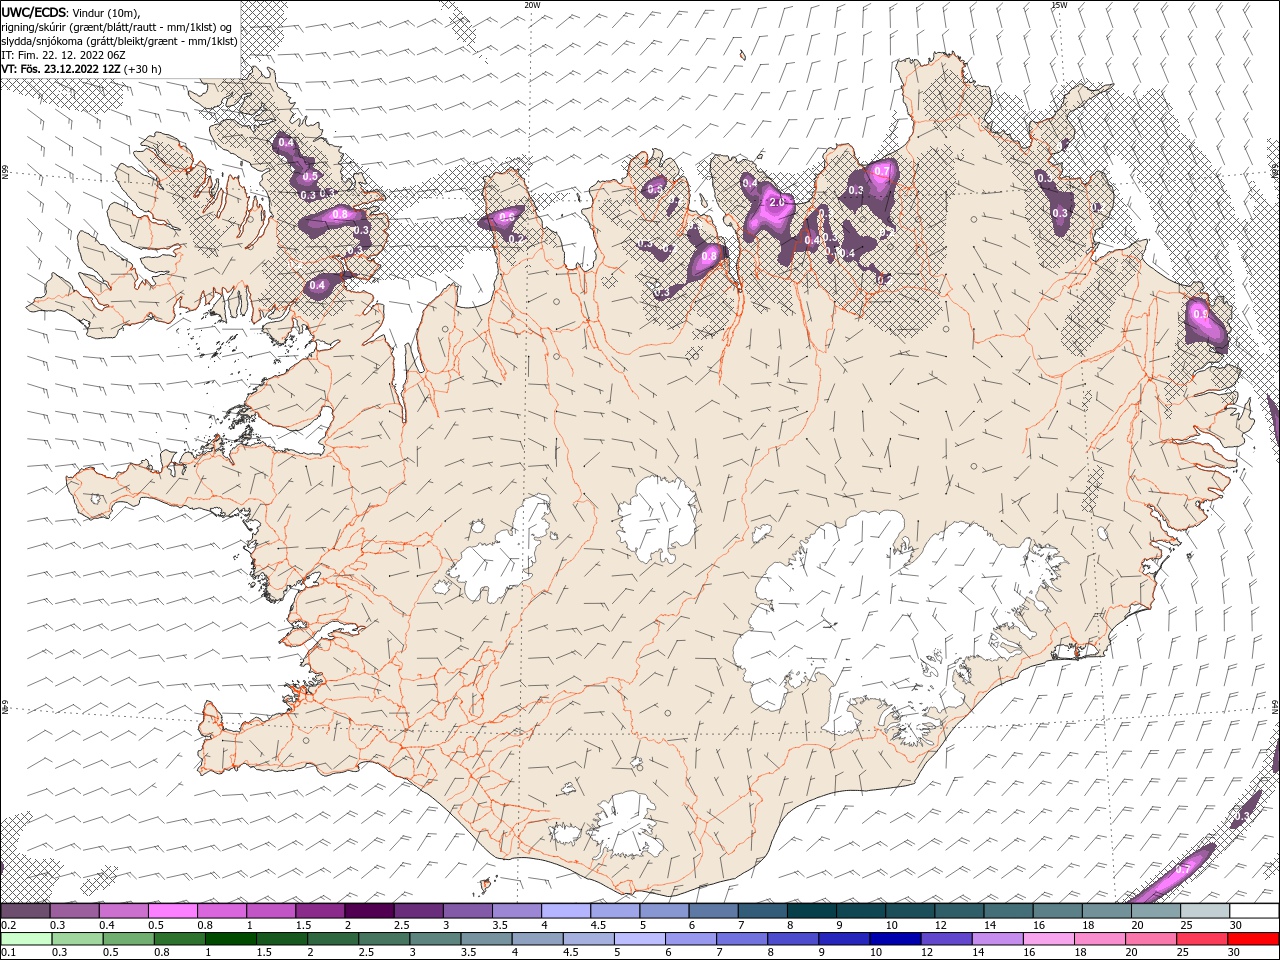Click the deep blue rain-legend swatch labeled 10
The height and width of the screenshot is (960, 1280).
point(894,939)
